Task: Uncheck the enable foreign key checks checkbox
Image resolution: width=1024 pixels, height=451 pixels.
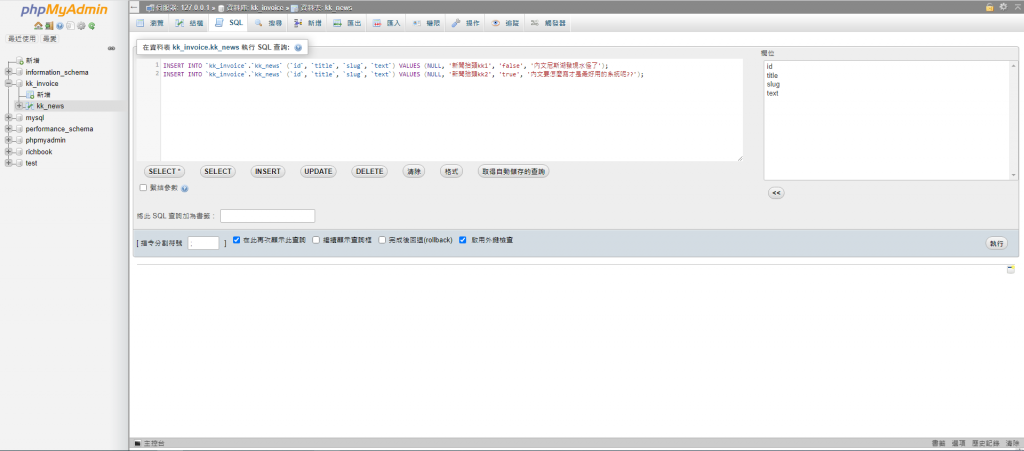Action: pyautogui.click(x=462, y=240)
